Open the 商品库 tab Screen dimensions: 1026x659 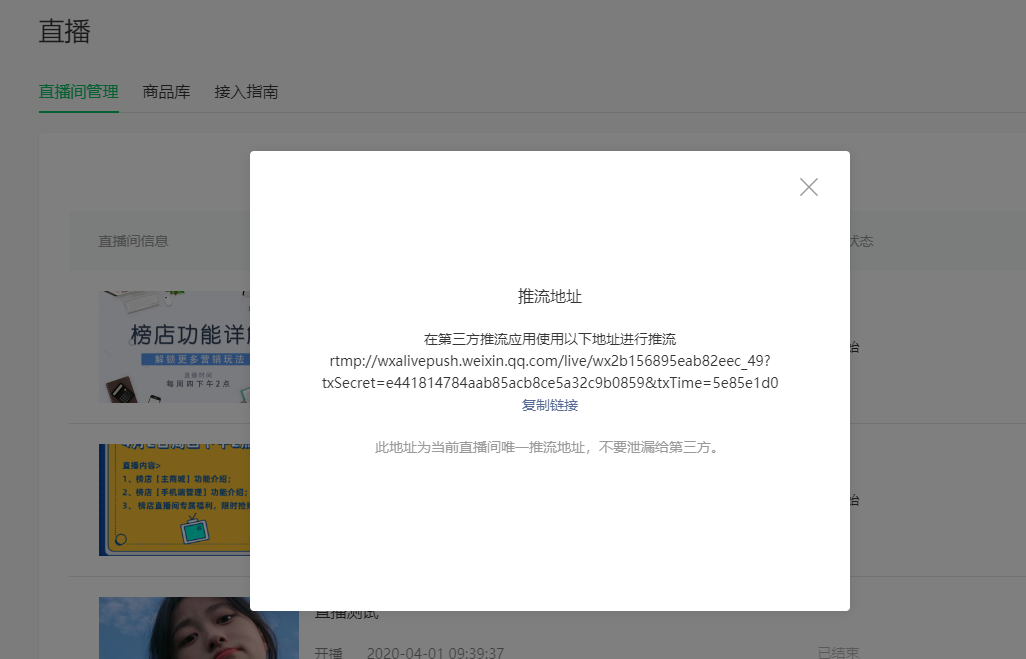point(166,92)
